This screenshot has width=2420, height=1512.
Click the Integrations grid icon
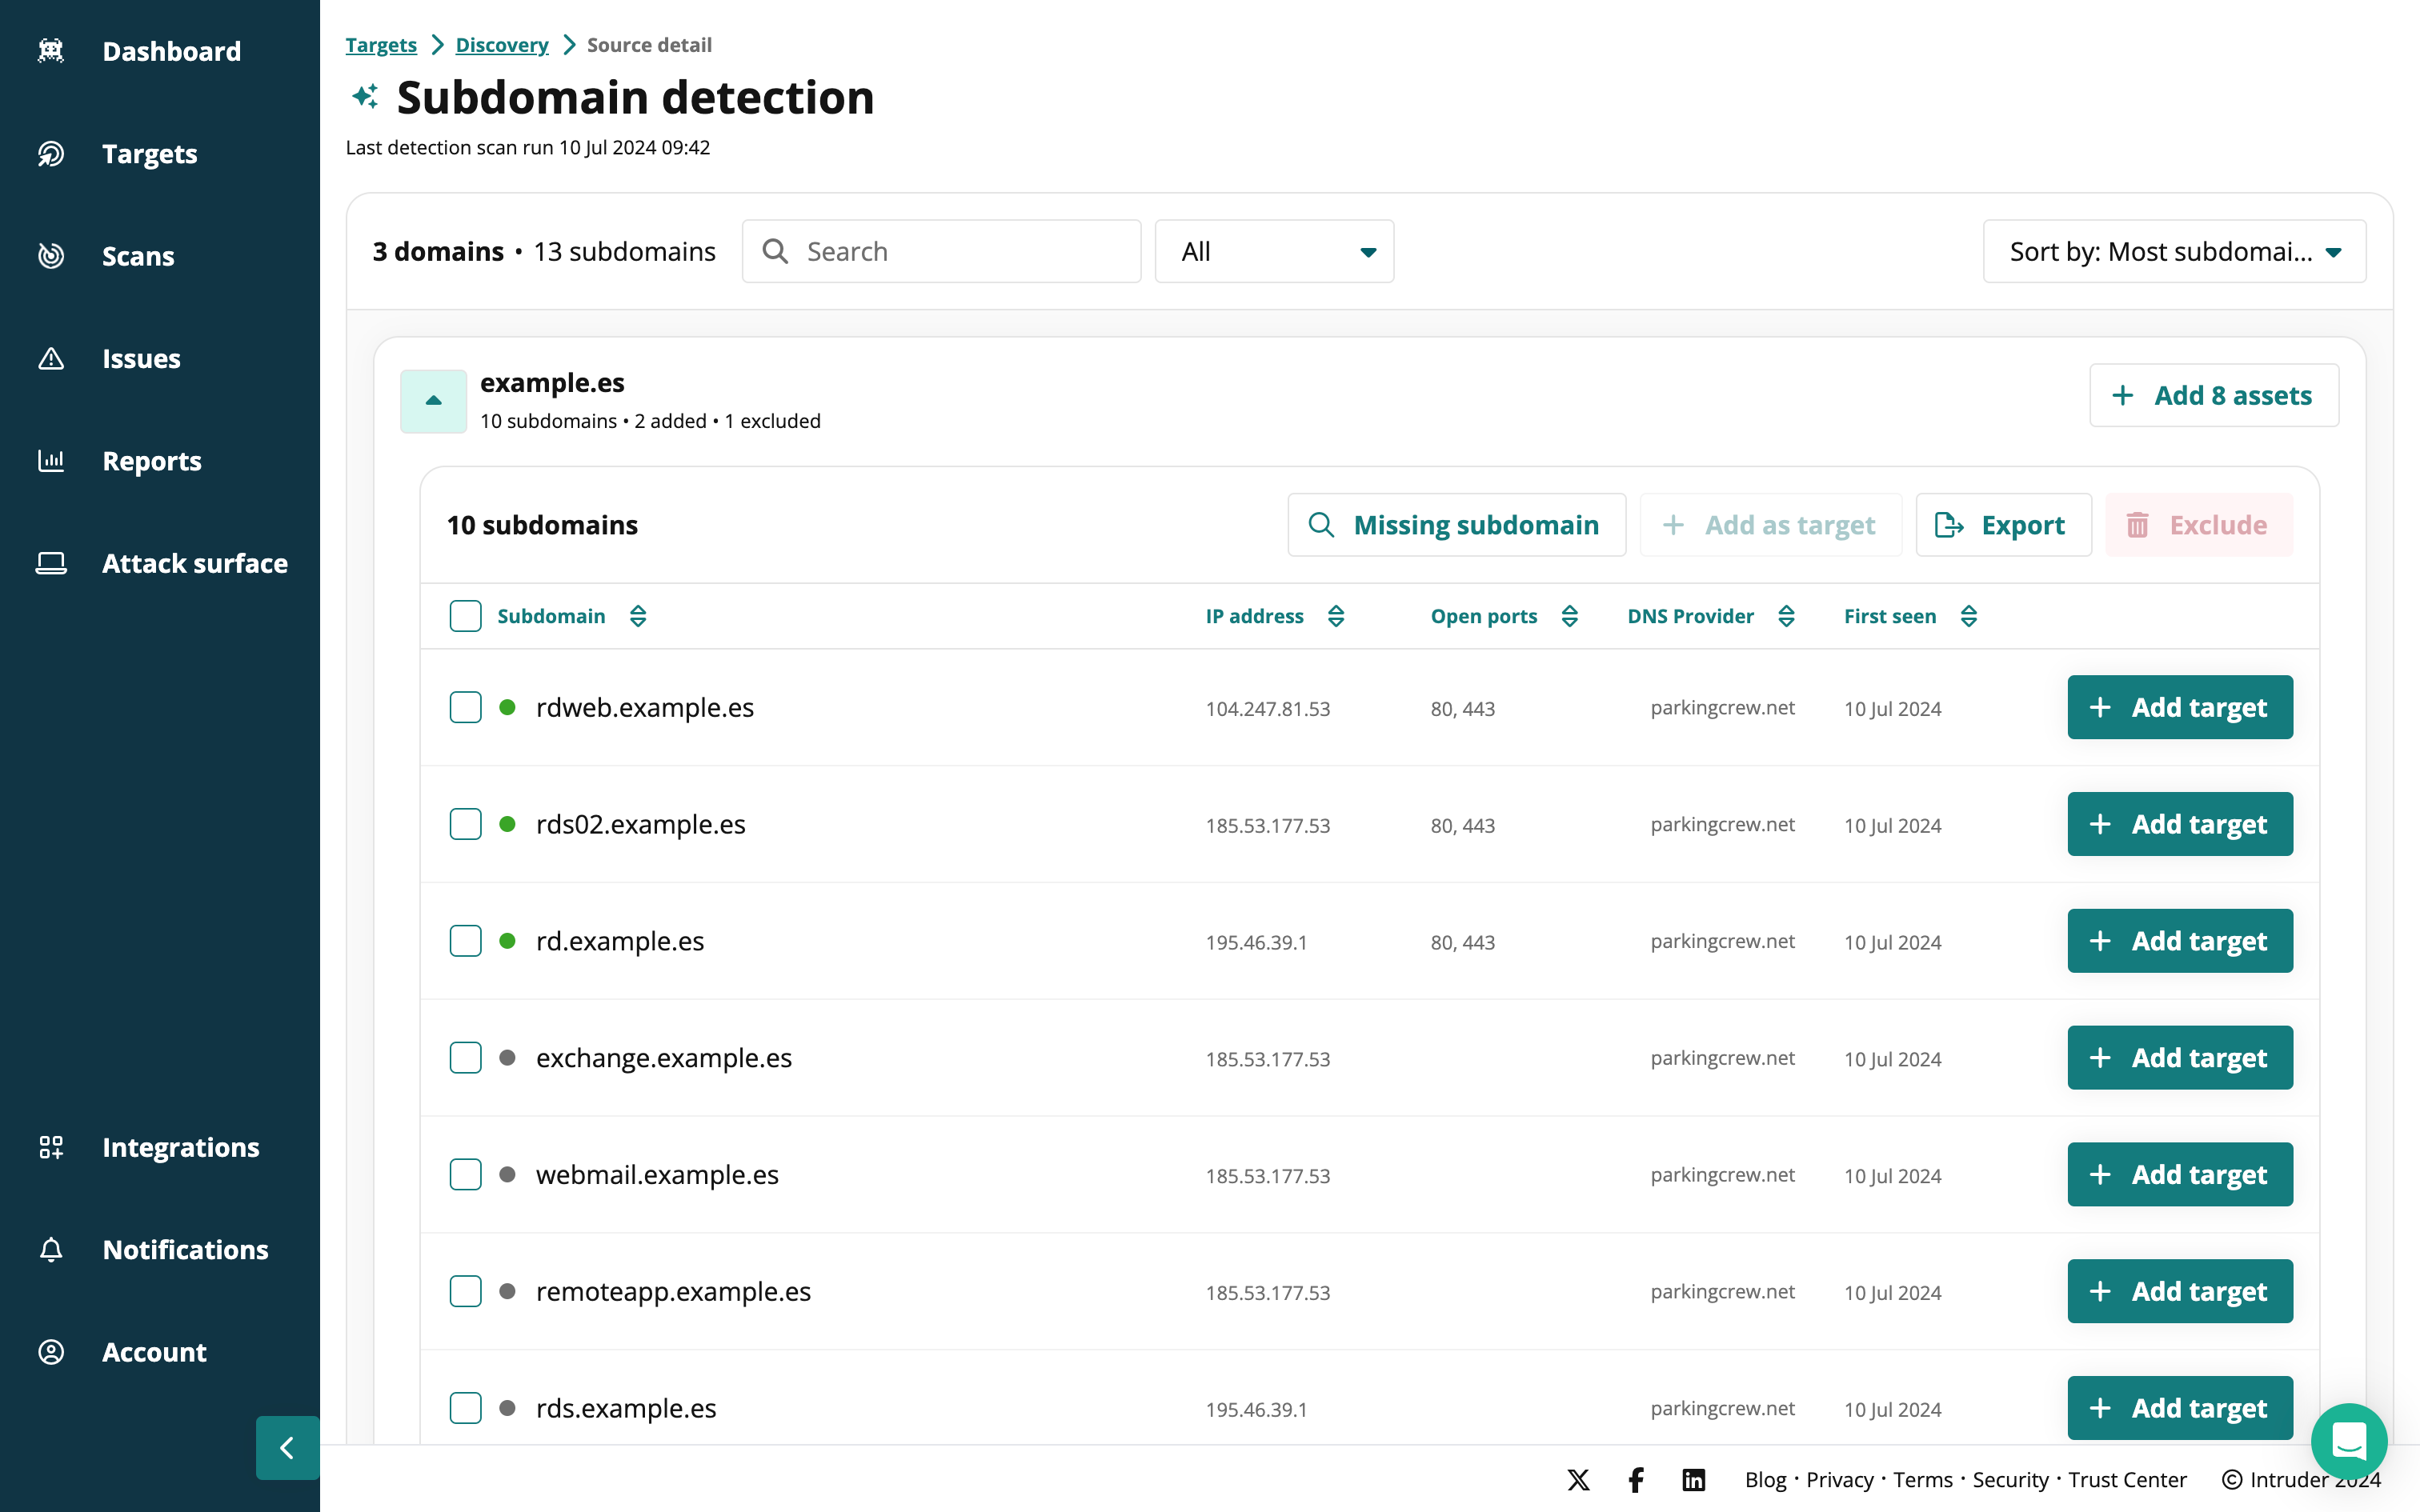coord(51,1147)
